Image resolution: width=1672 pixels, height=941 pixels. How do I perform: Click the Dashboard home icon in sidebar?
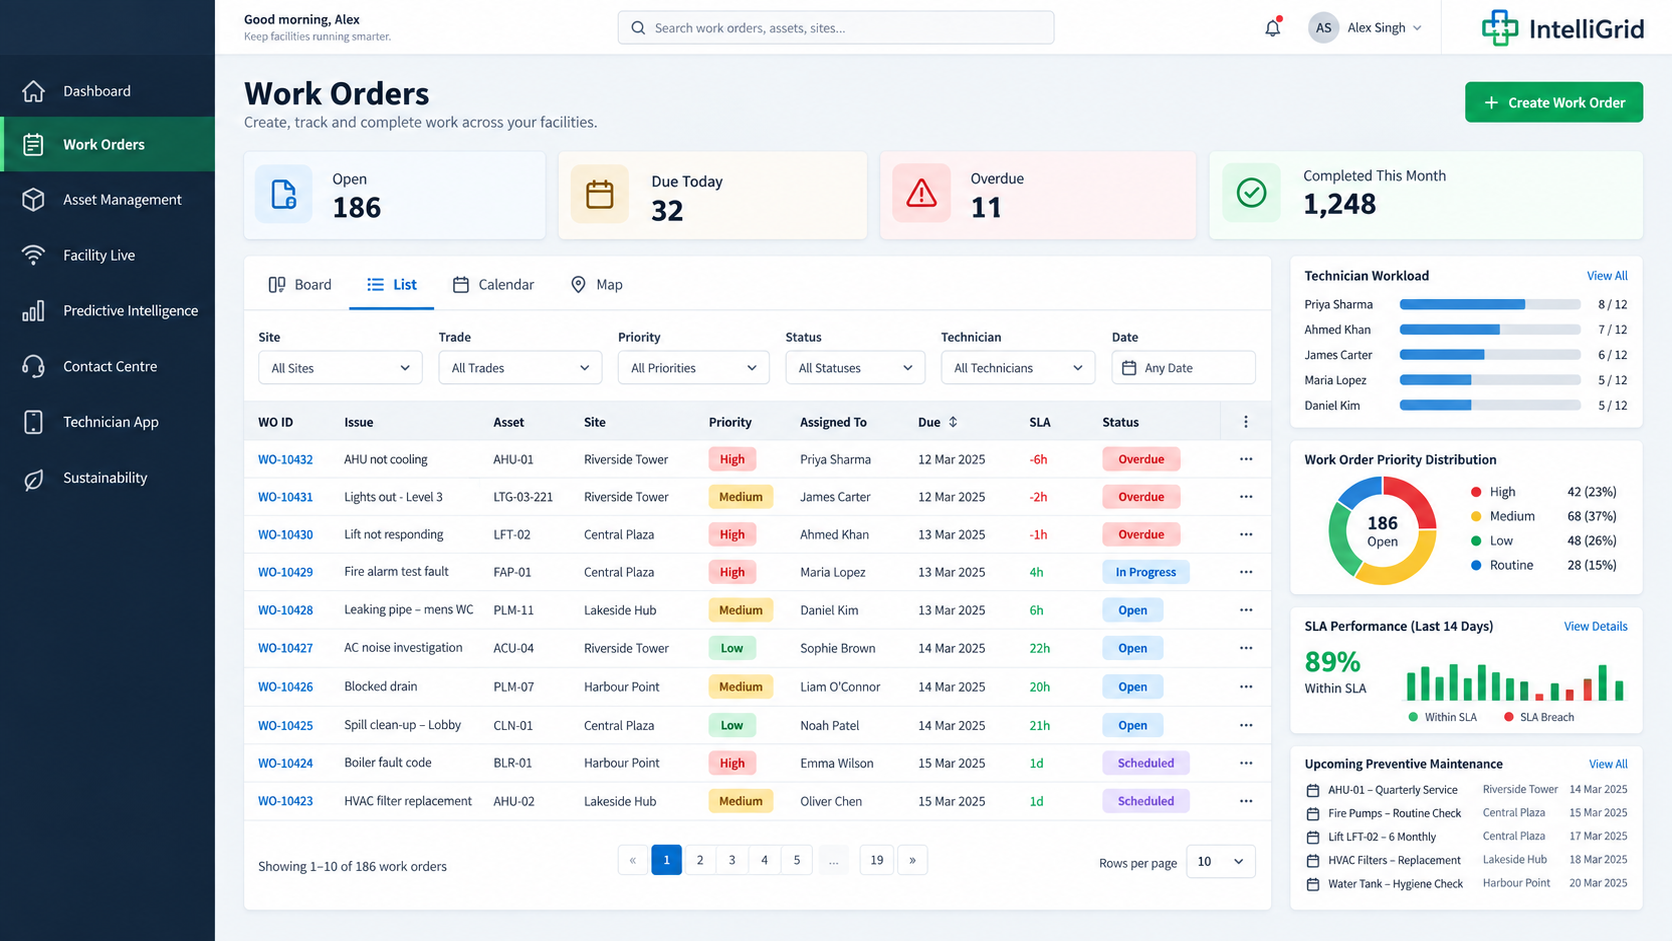pos(33,91)
